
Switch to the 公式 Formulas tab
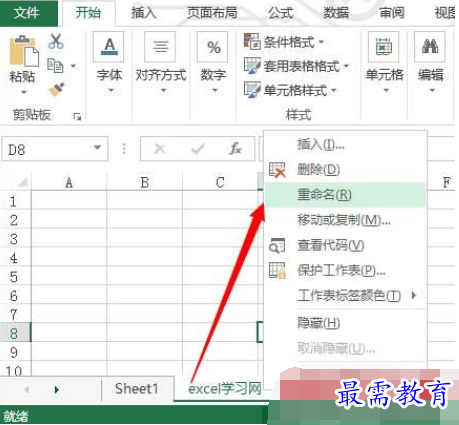281,13
